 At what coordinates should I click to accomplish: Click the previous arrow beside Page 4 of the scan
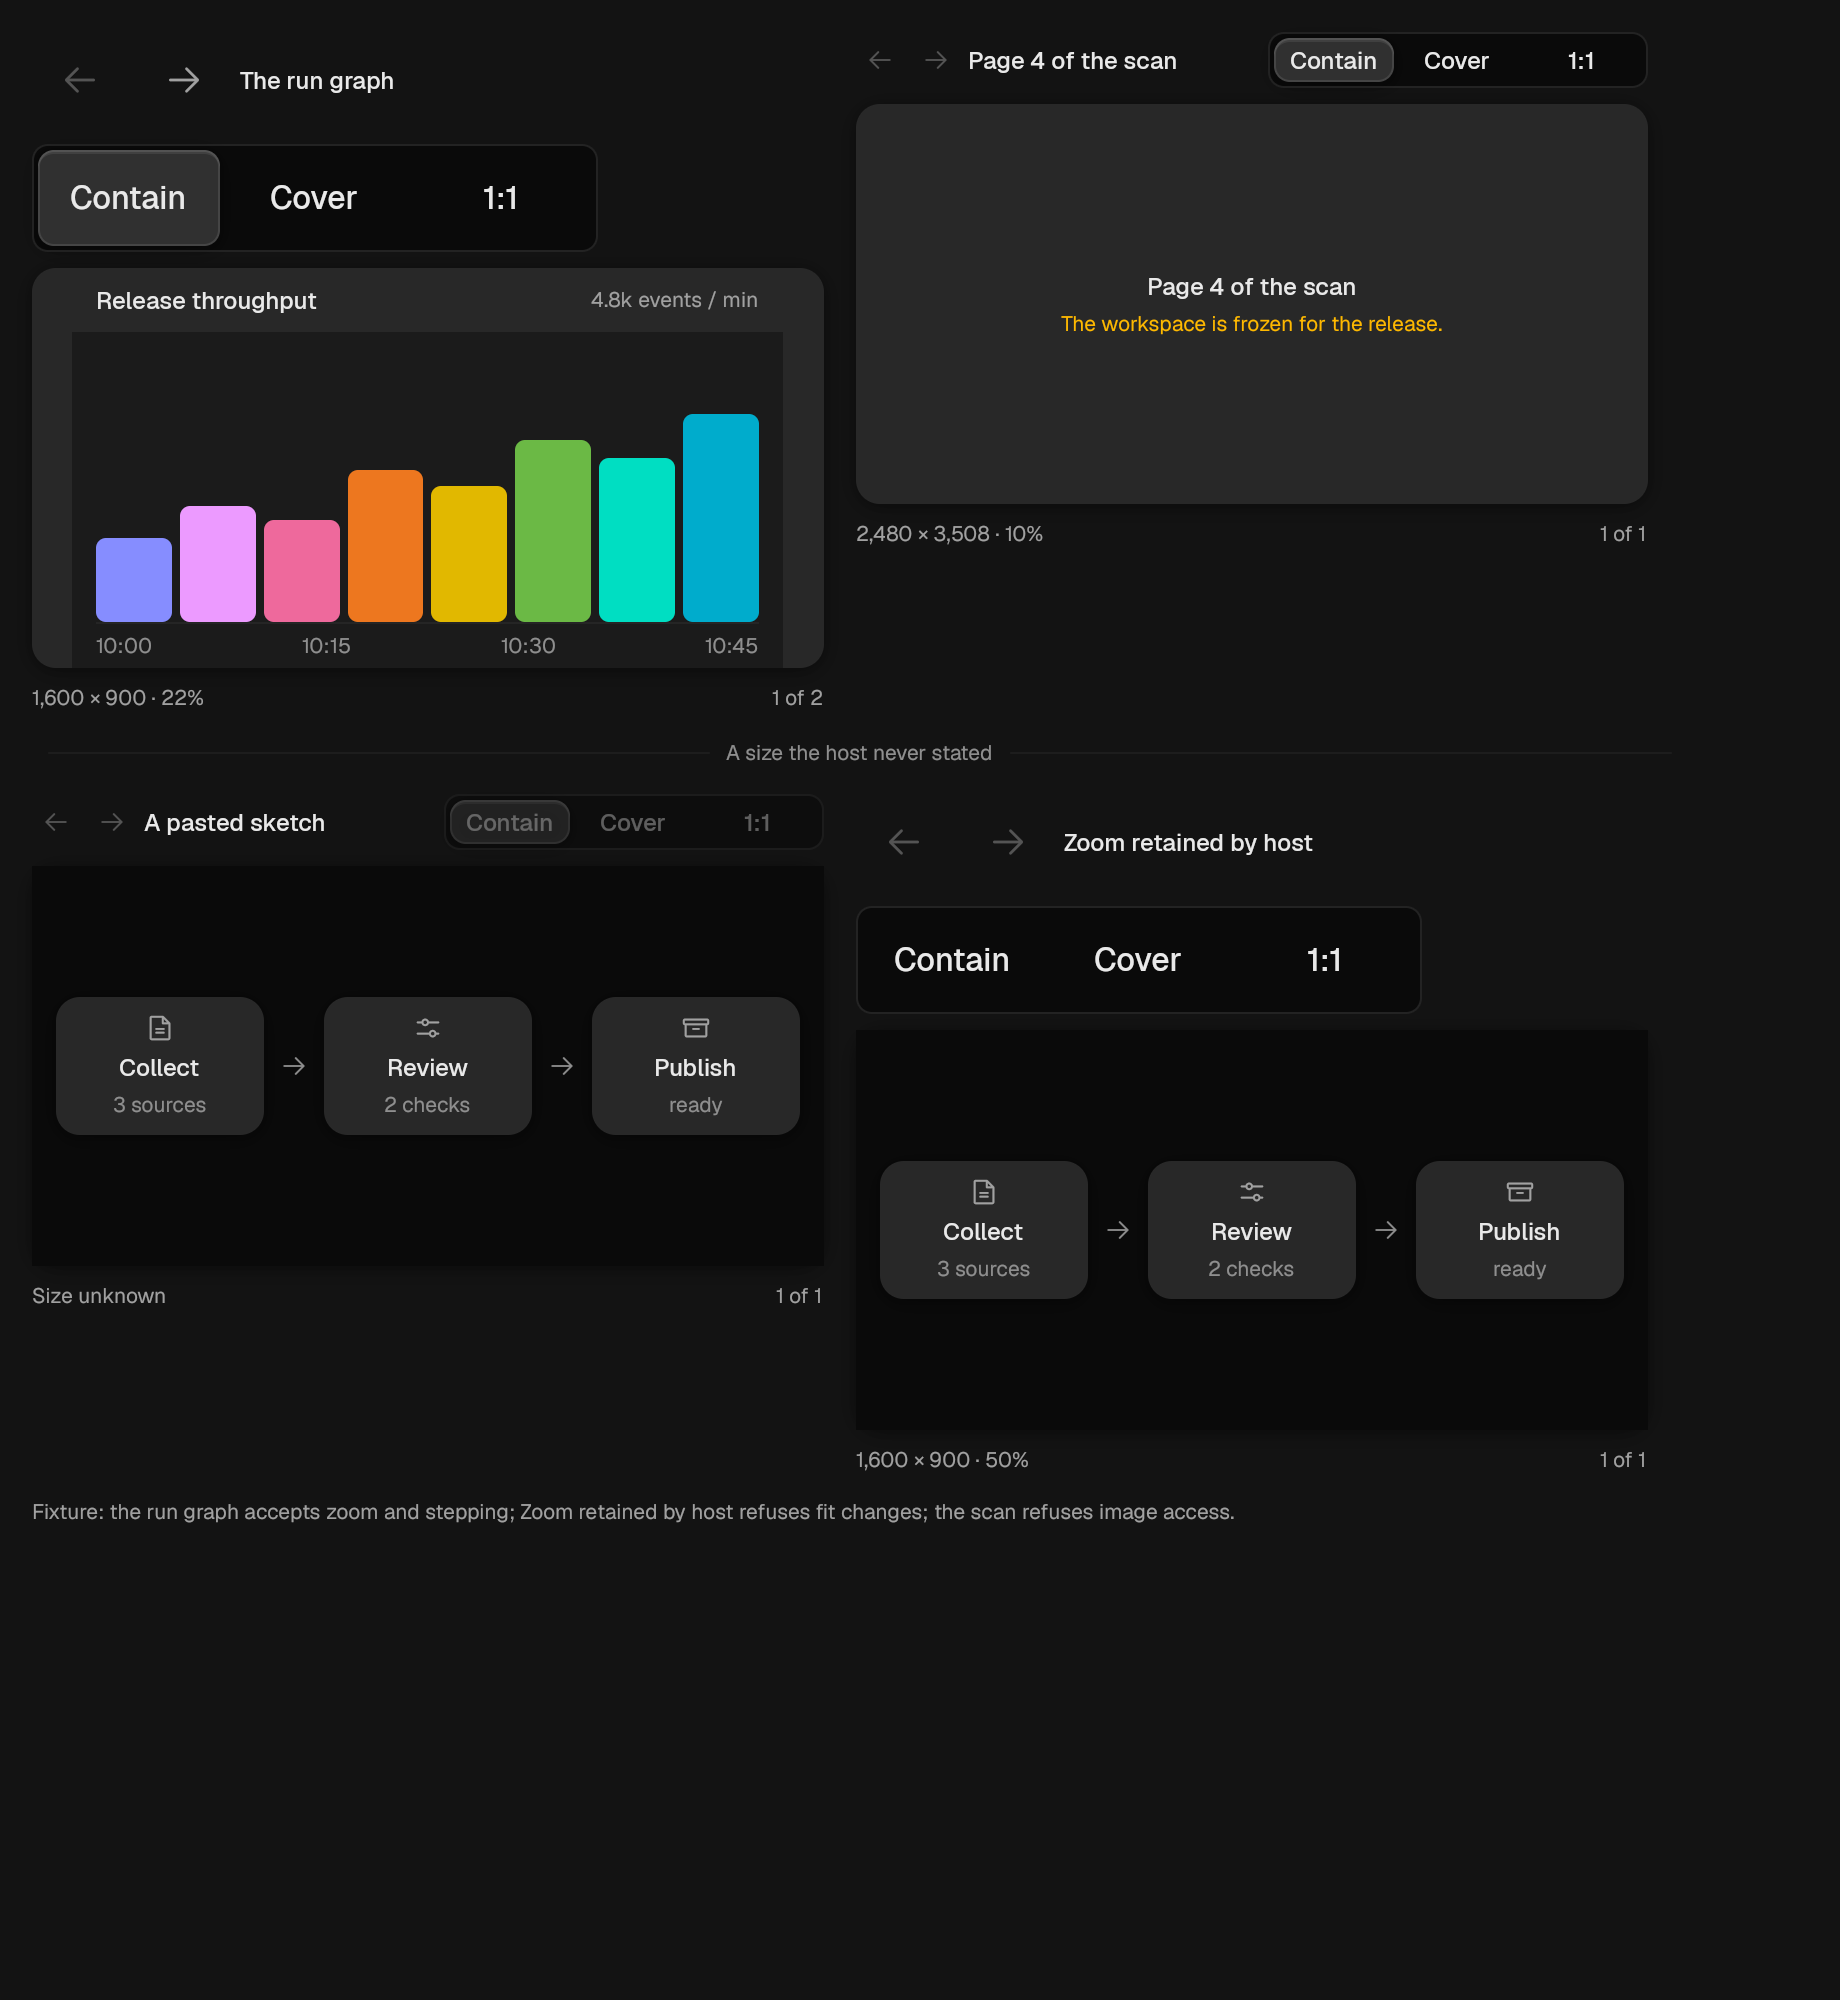tap(880, 60)
